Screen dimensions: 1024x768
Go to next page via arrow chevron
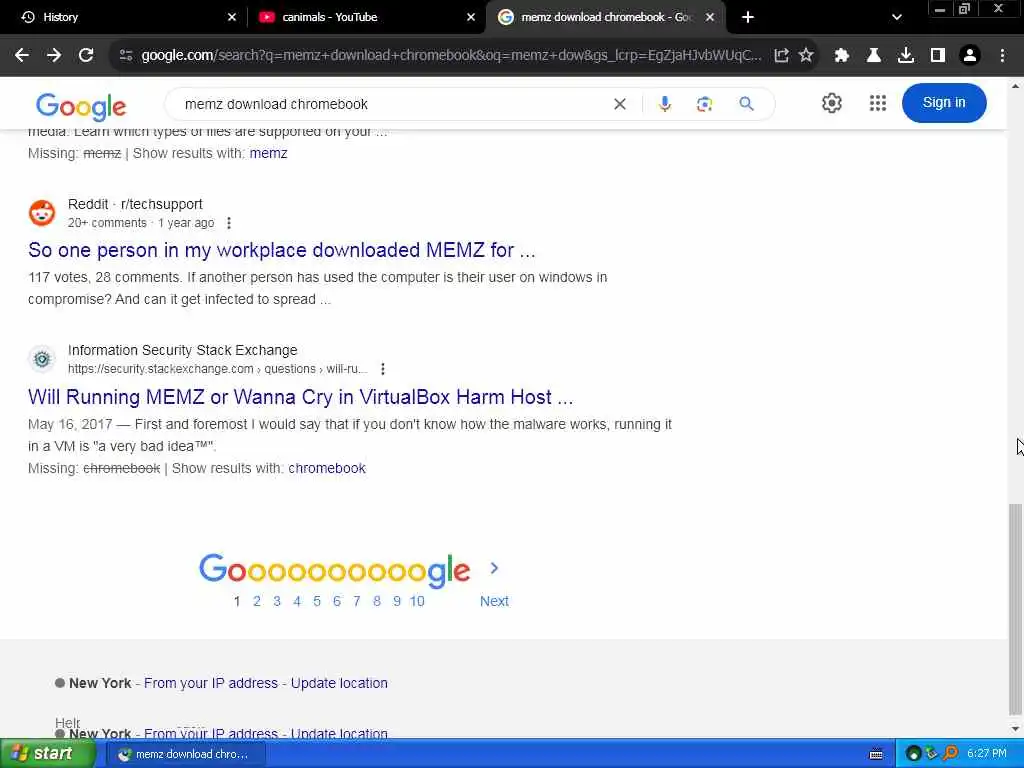pos(494,568)
